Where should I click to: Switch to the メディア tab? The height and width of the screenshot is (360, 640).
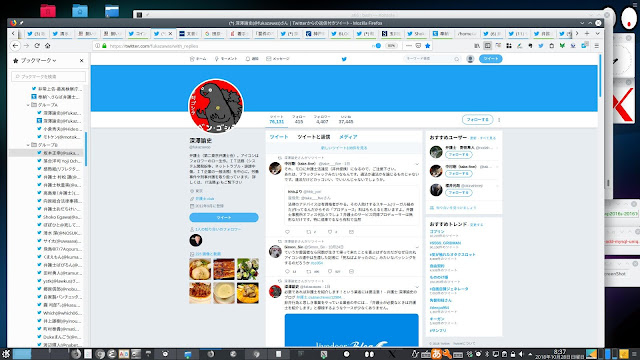[x=348, y=137]
